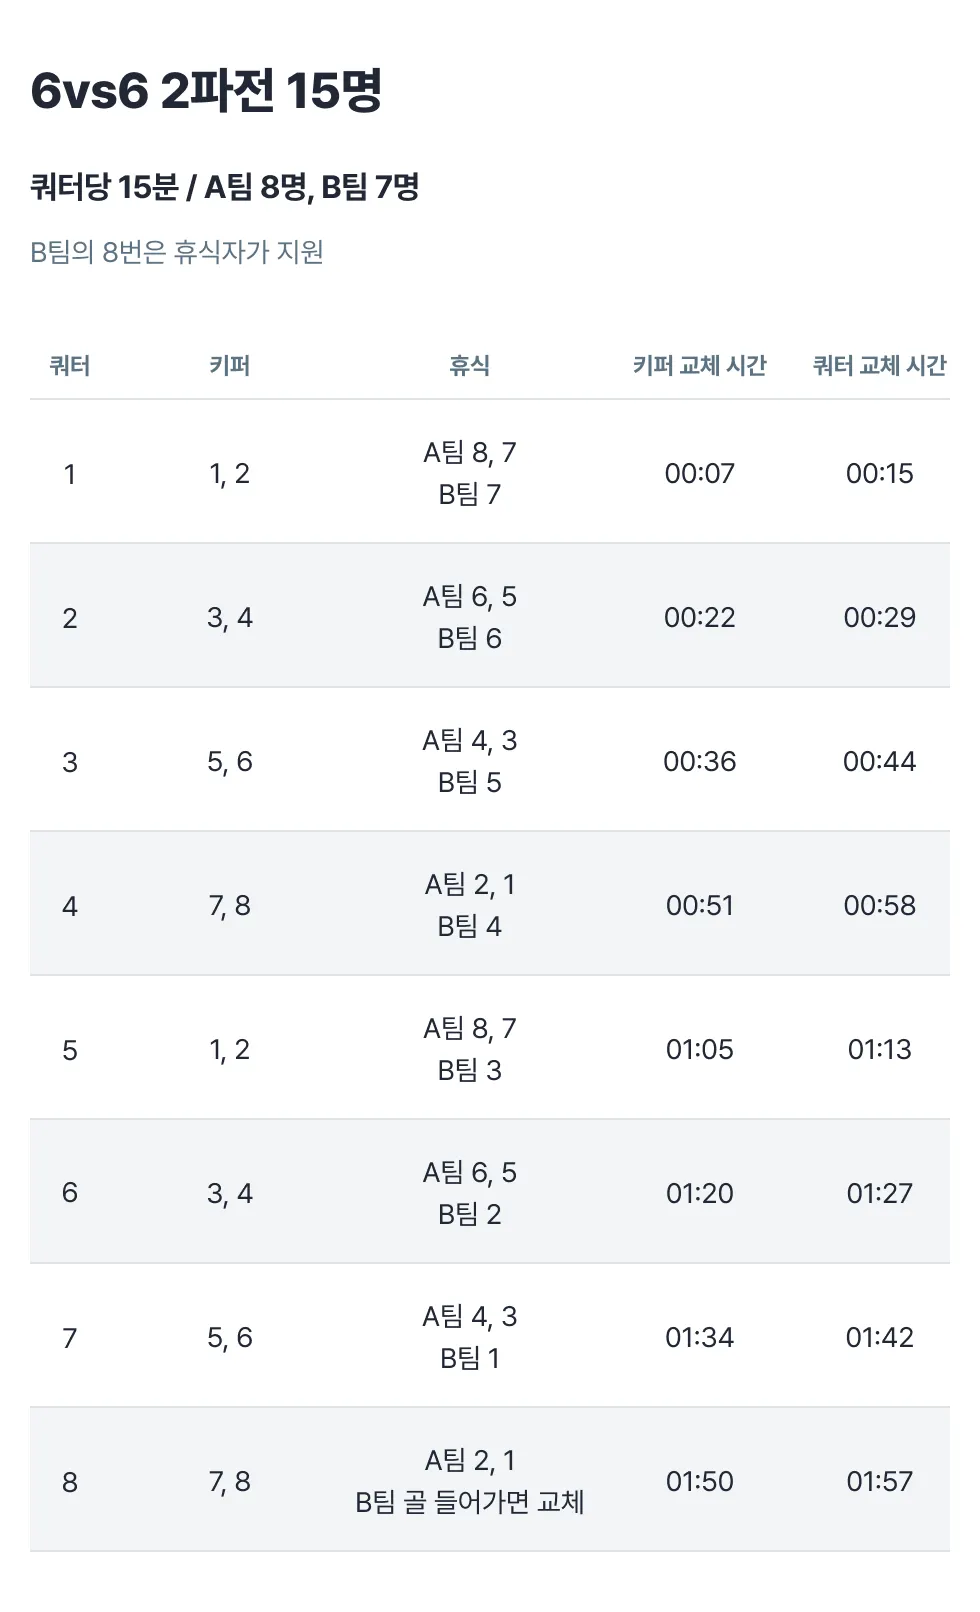Click 'B팀 골 들어가면 교체' text

(x=469, y=1502)
